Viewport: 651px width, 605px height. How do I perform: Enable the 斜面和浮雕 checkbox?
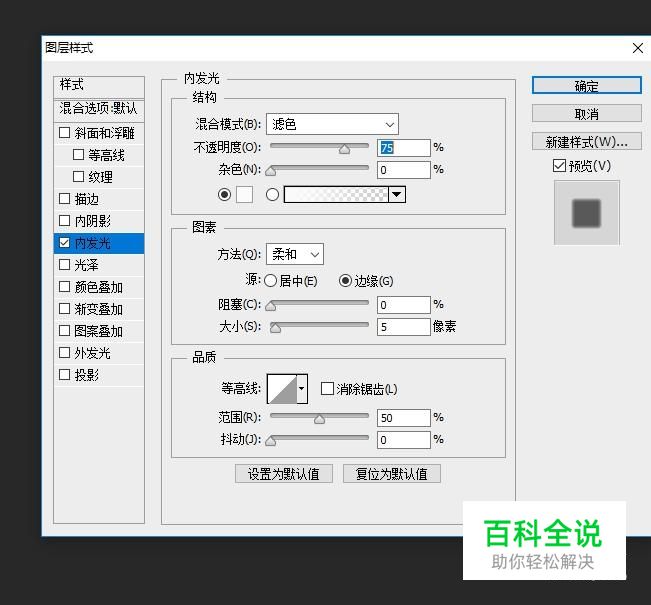click(x=64, y=133)
